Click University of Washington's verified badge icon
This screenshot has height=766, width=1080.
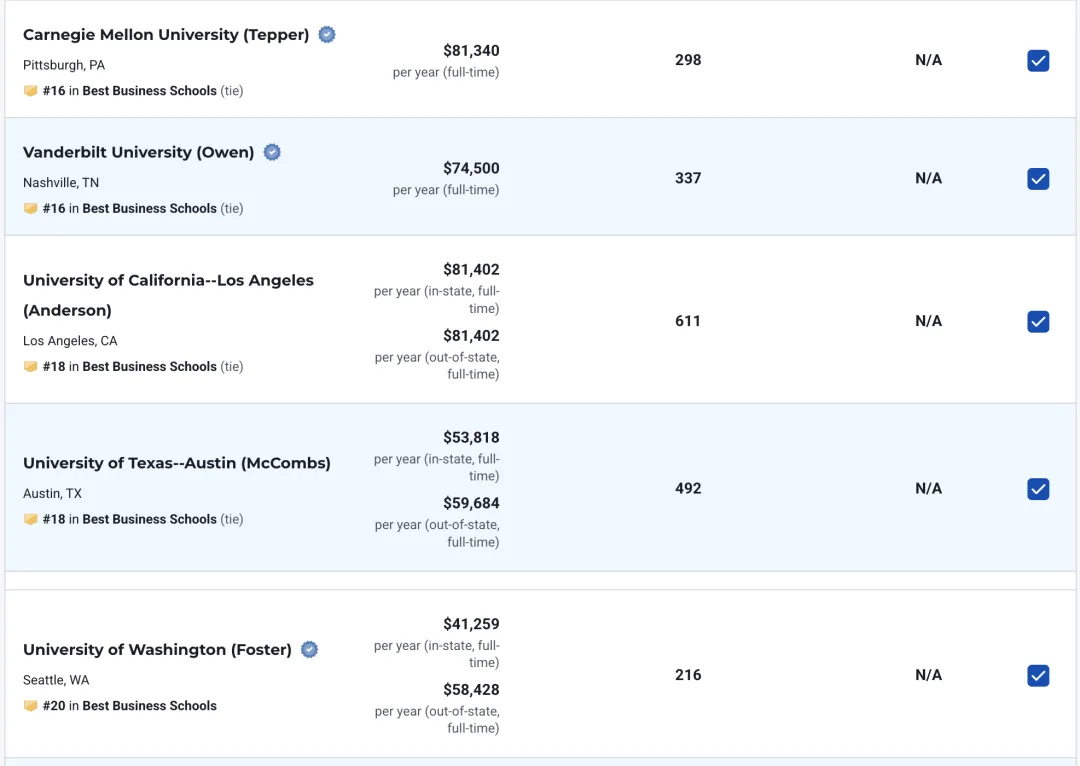tap(310, 650)
